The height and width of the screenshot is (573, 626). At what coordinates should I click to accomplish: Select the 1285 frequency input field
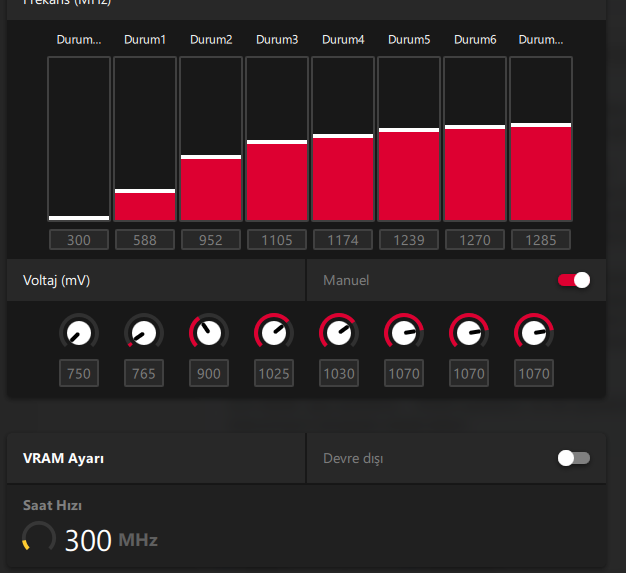(541, 240)
